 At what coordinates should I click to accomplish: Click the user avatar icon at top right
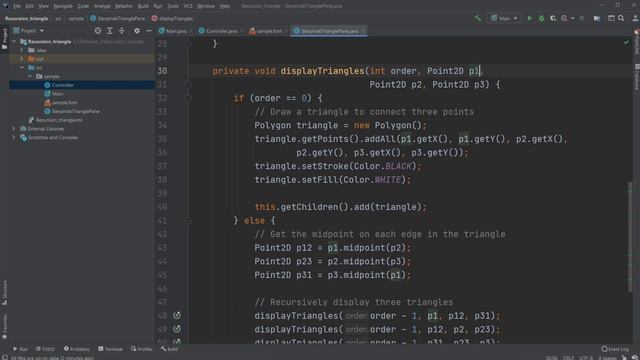tap(635, 18)
